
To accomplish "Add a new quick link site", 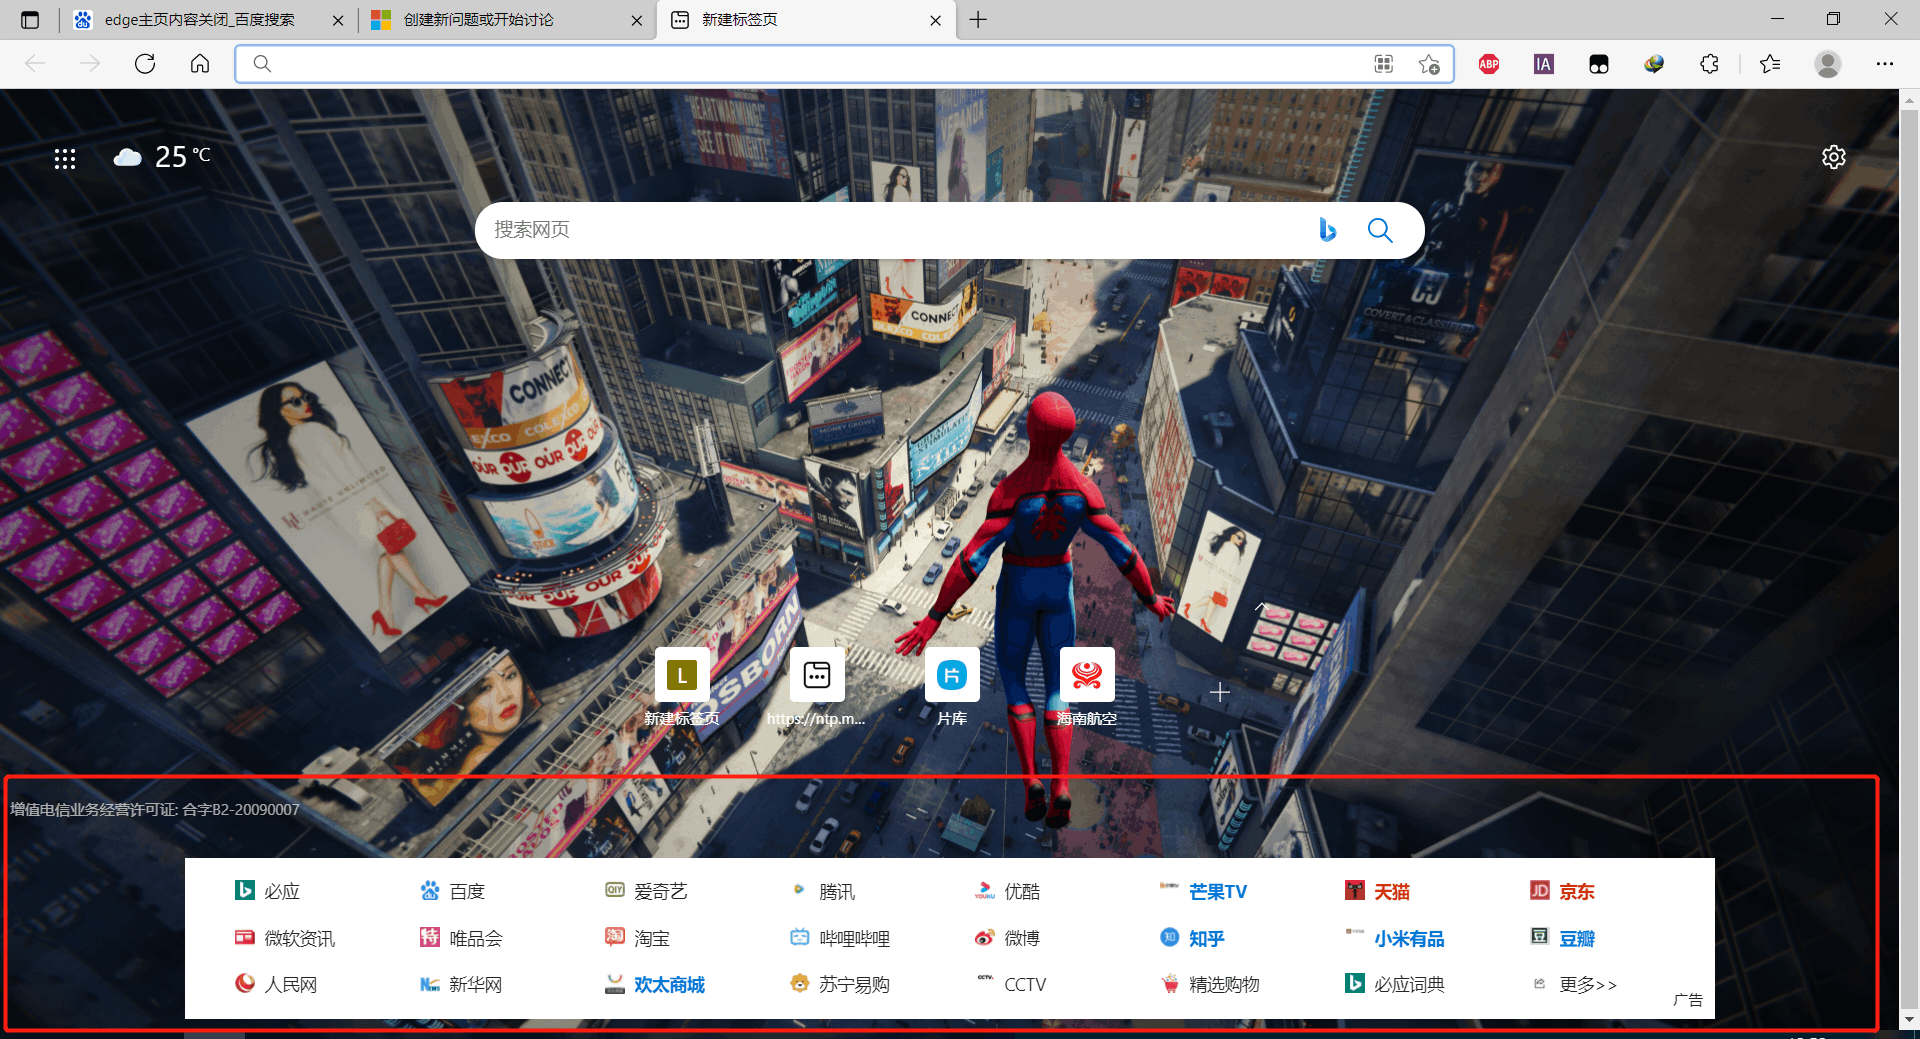I will [1220, 692].
